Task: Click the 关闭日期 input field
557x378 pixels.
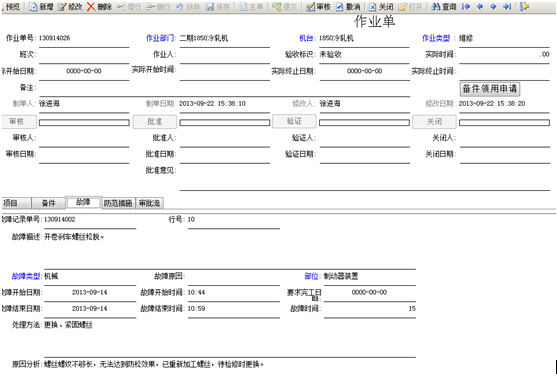Action: [x=504, y=155]
